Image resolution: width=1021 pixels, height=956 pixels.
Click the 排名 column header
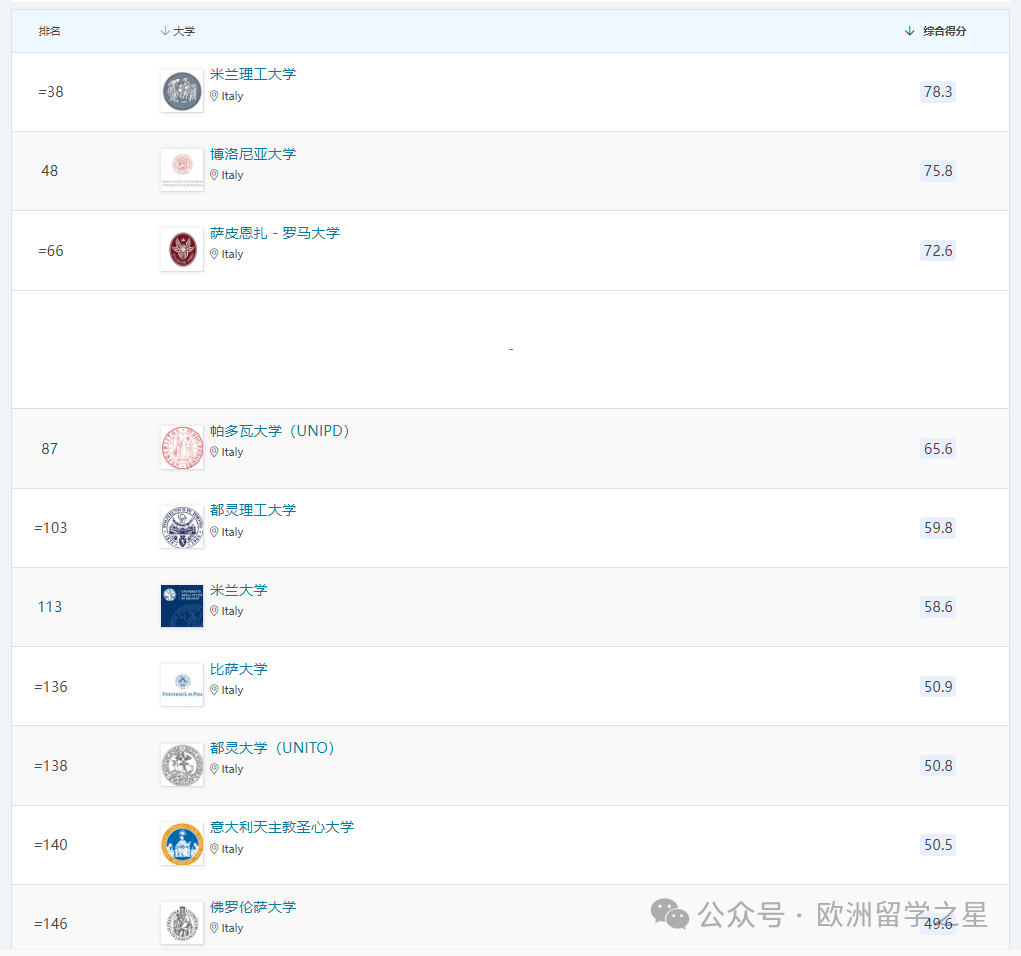pyautogui.click(x=50, y=32)
